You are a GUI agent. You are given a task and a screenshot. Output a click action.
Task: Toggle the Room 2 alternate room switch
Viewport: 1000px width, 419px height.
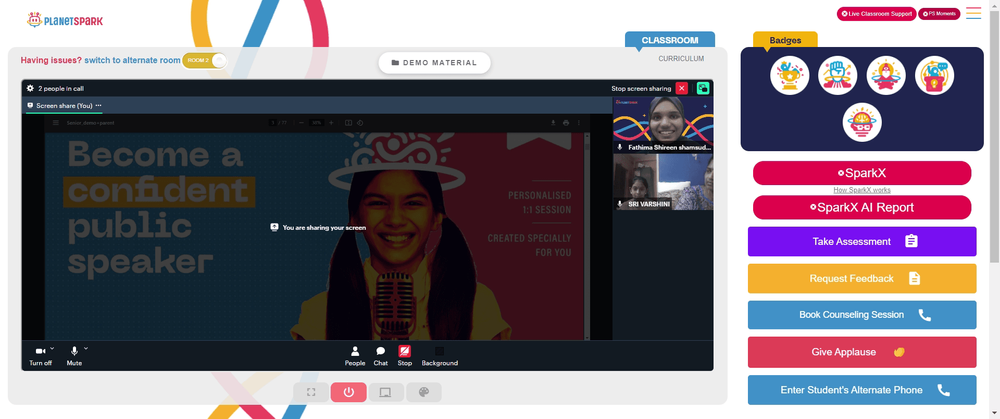pos(205,61)
